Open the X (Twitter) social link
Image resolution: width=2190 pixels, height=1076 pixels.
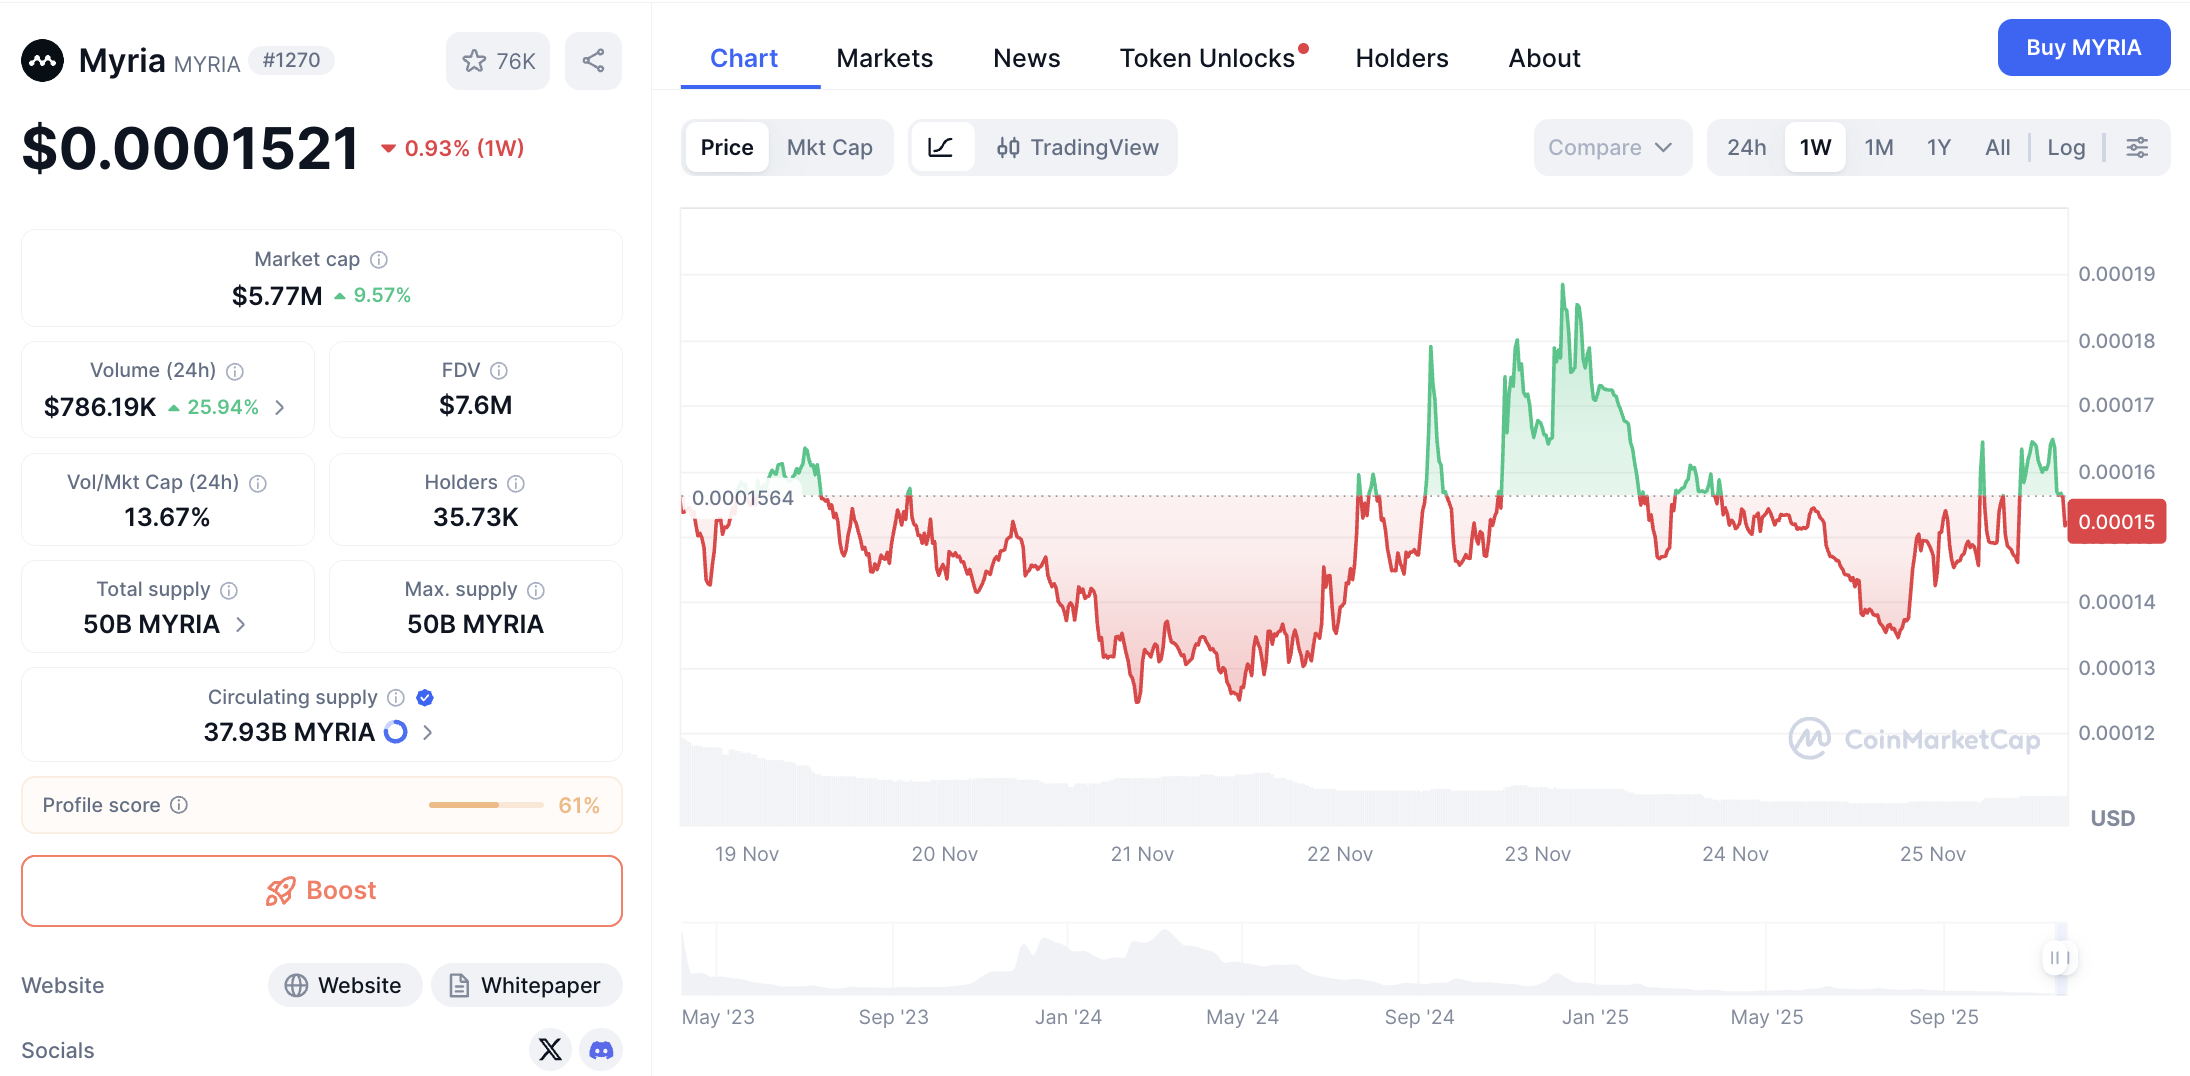tap(550, 1049)
